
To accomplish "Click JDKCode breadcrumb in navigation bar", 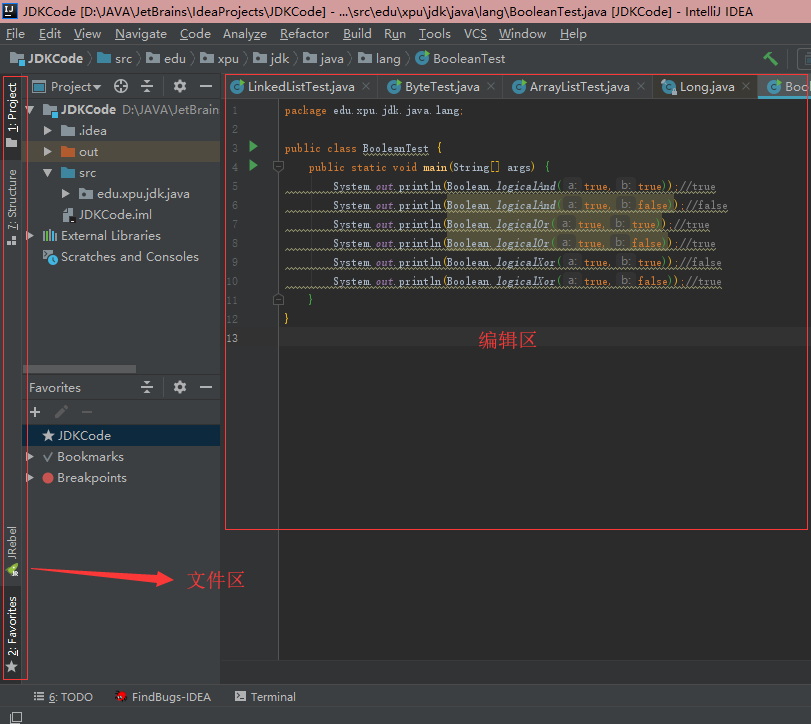I will 47,58.
